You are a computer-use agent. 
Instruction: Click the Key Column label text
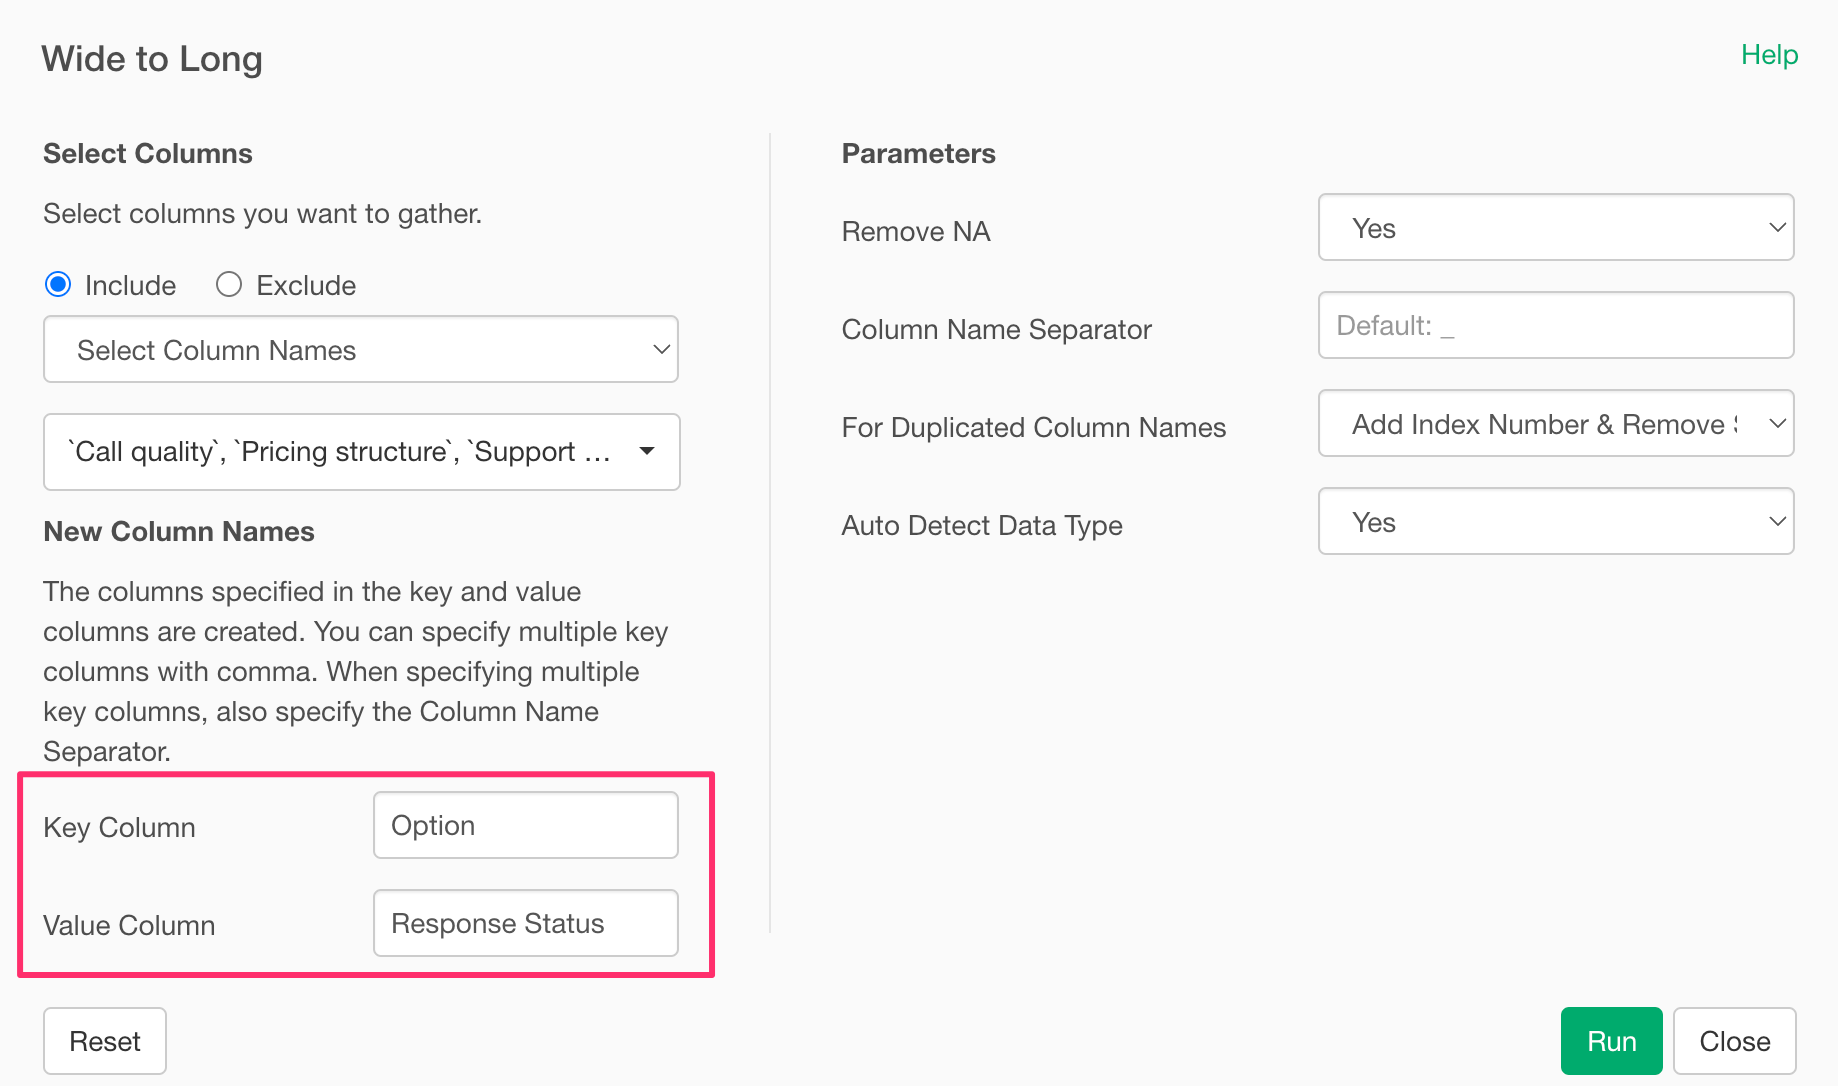pos(119,828)
